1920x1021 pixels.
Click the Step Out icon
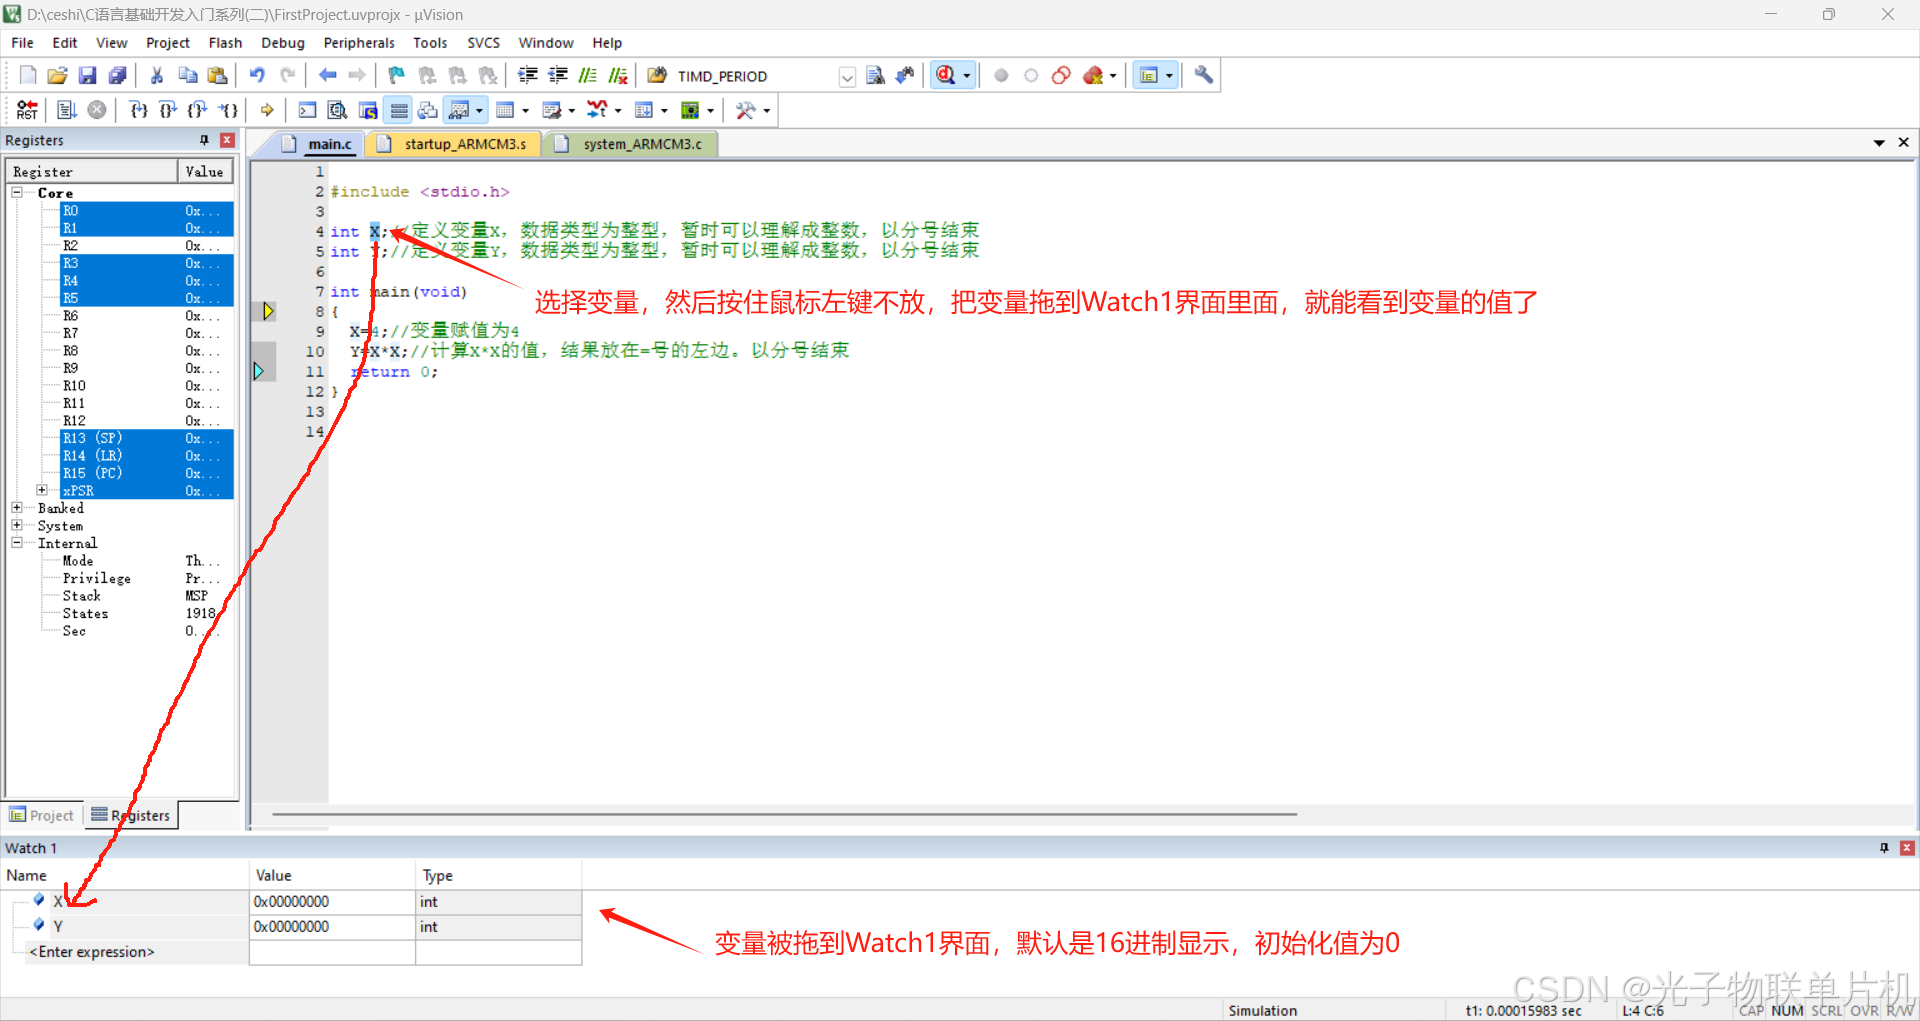tap(198, 111)
